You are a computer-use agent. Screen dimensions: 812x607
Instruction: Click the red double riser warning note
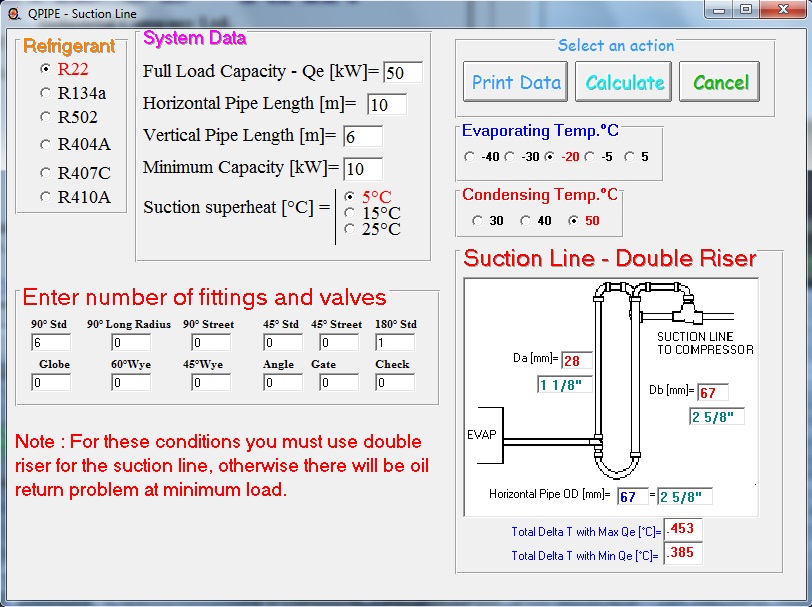(x=222, y=465)
